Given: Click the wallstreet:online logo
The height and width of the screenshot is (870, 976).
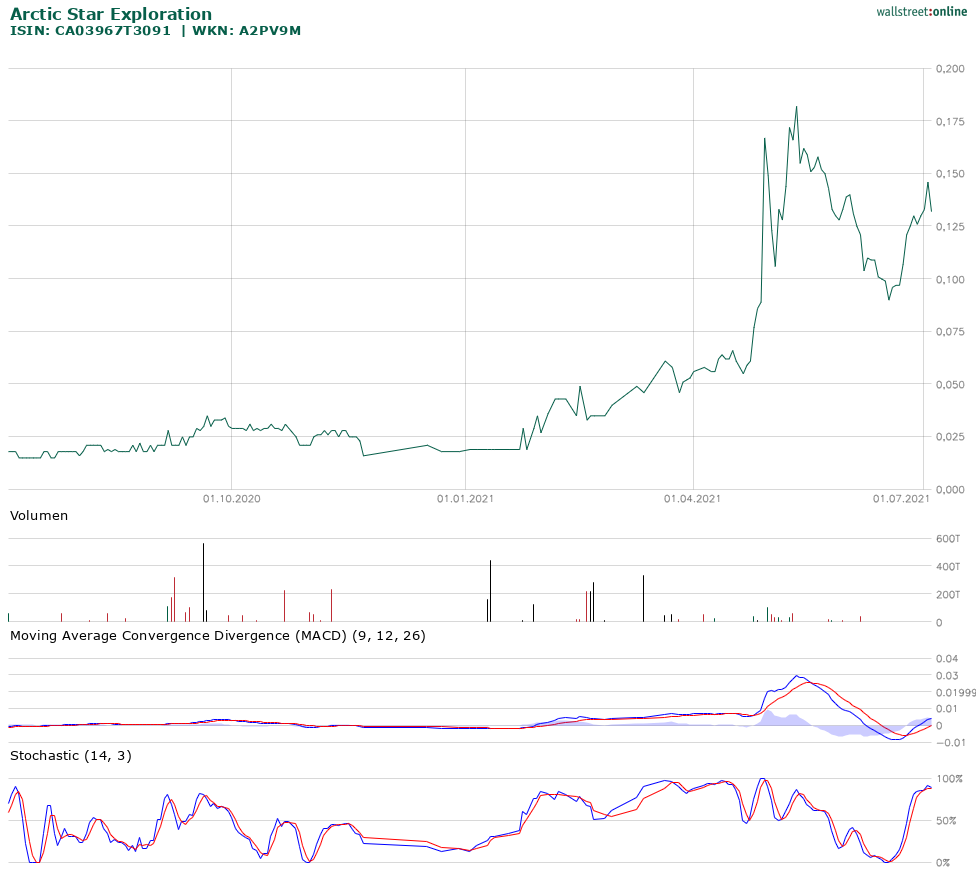Looking at the screenshot, I should (x=921, y=12).
